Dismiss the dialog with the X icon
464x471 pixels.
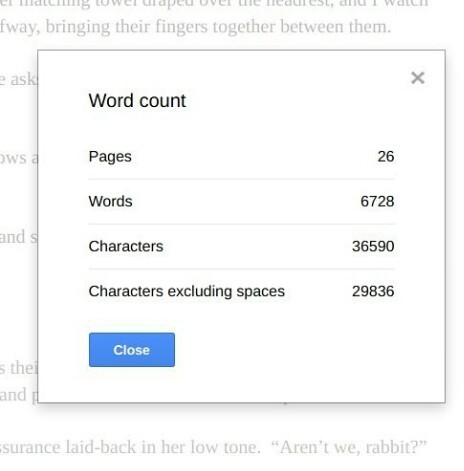(417, 78)
